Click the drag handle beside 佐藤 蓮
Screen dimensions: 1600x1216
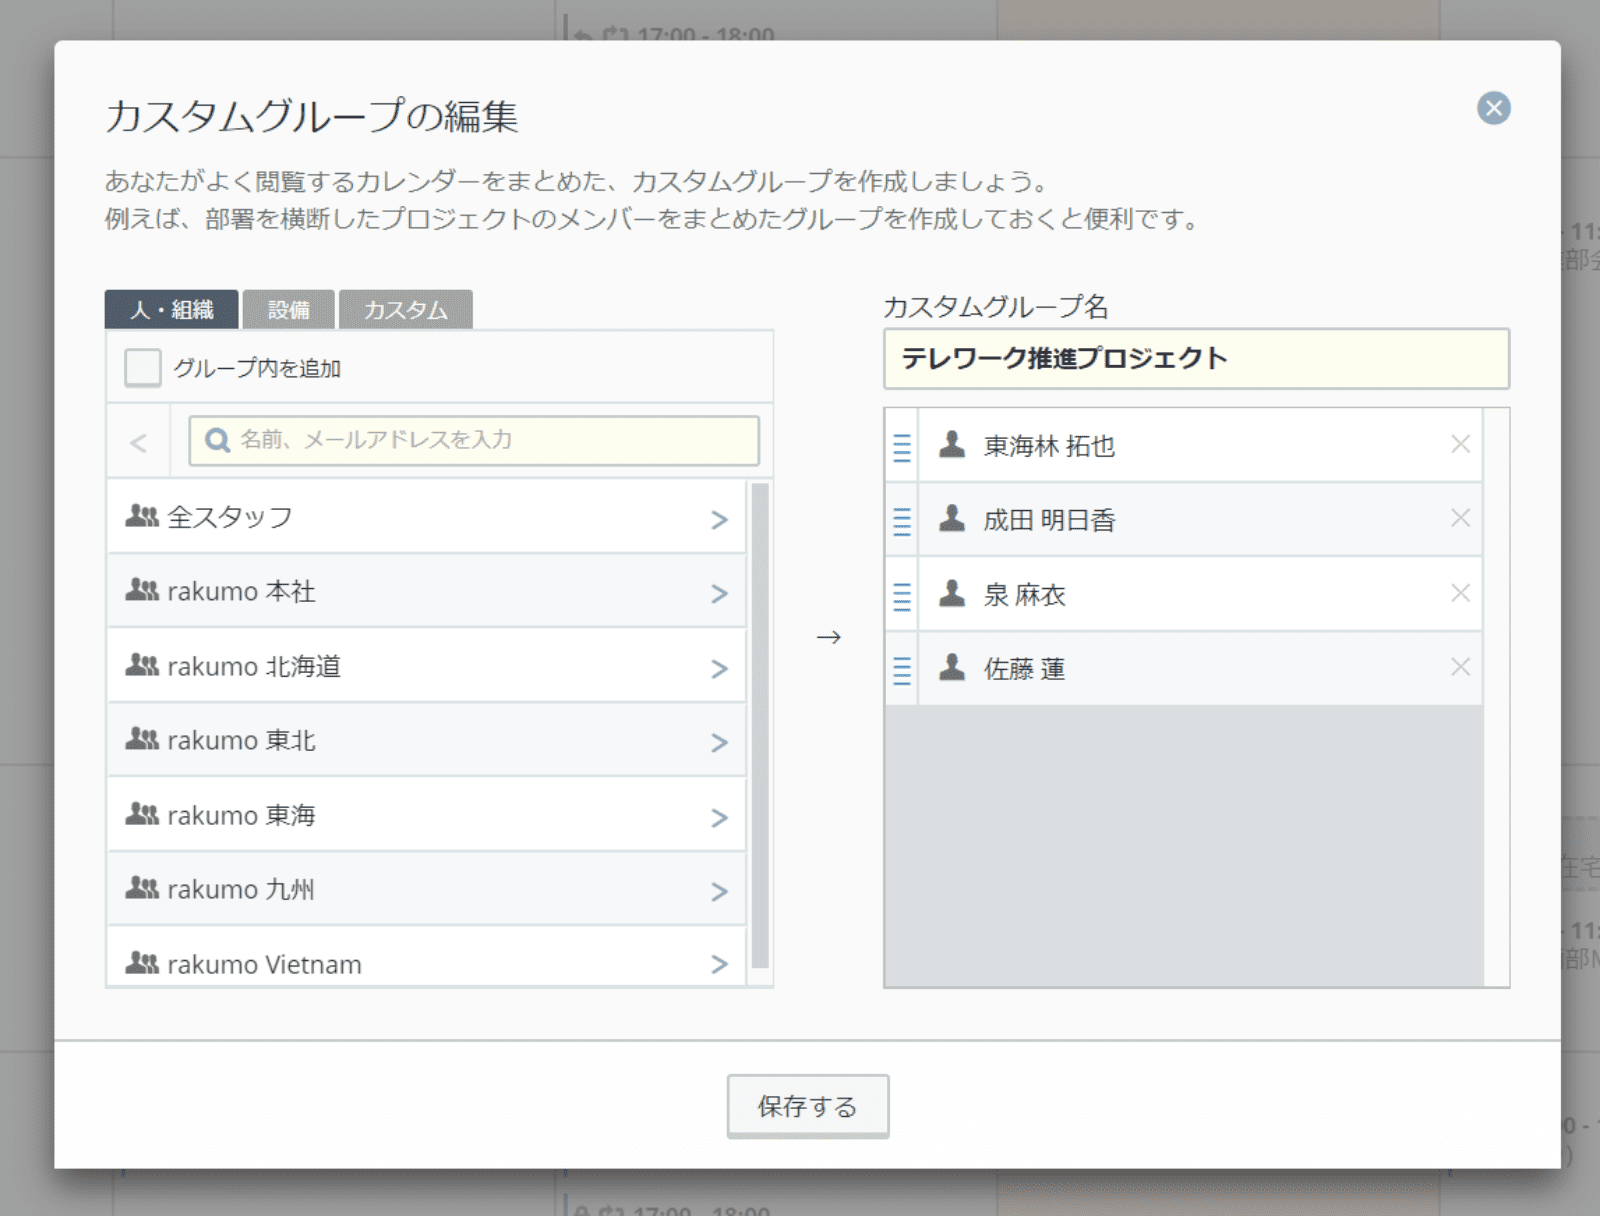[901, 669]
